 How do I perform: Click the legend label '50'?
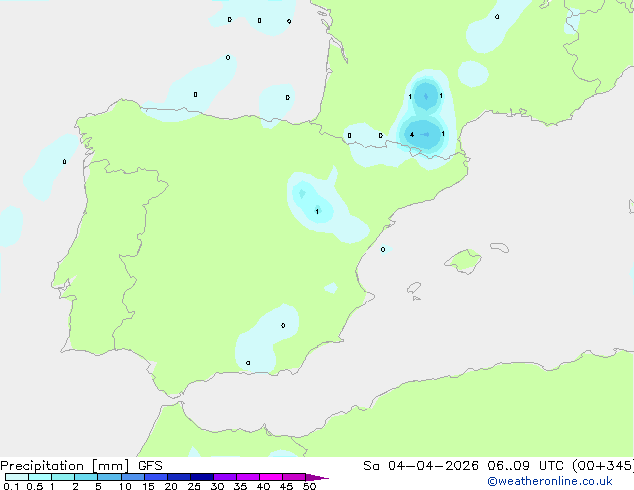point(309,486)
